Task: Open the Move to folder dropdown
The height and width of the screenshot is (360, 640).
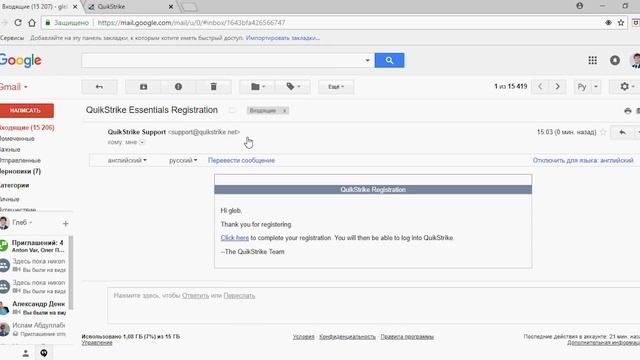Action: coord(257,87)
